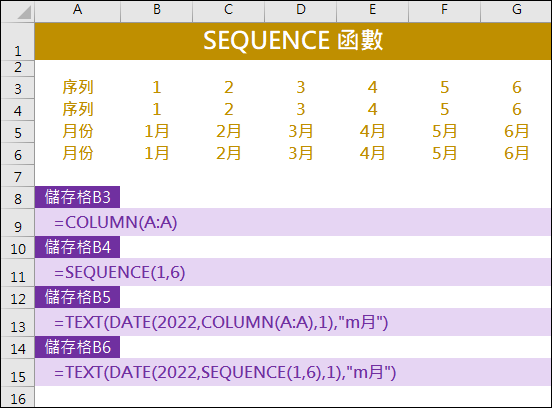Screen dimensions: 552x408
Task: Click cell D4 containing 3
Action: point(300,109)
